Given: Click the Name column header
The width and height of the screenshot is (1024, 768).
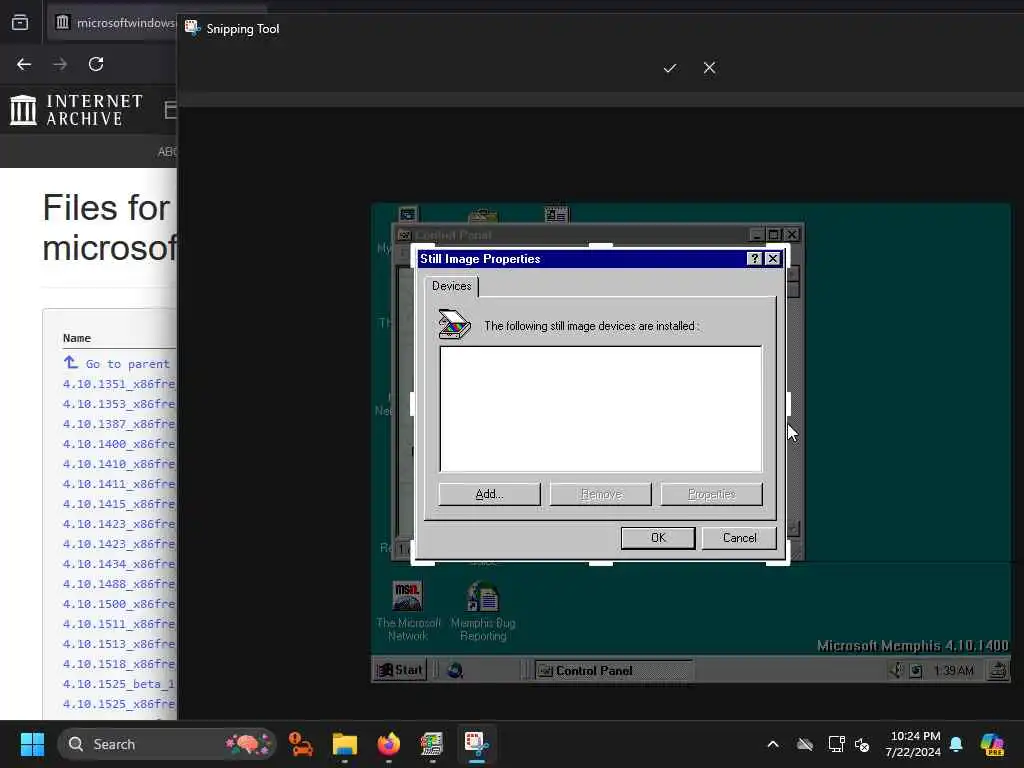Looking at the screenshot, I should coord(76,338).
